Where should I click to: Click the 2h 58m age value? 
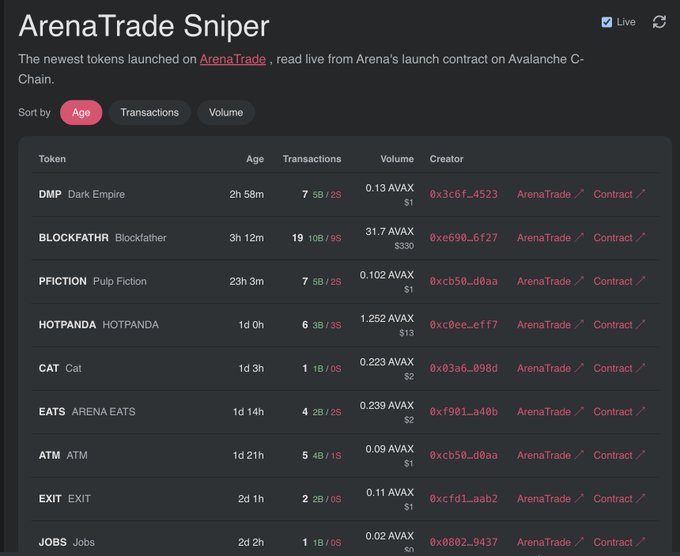(246, 194)
